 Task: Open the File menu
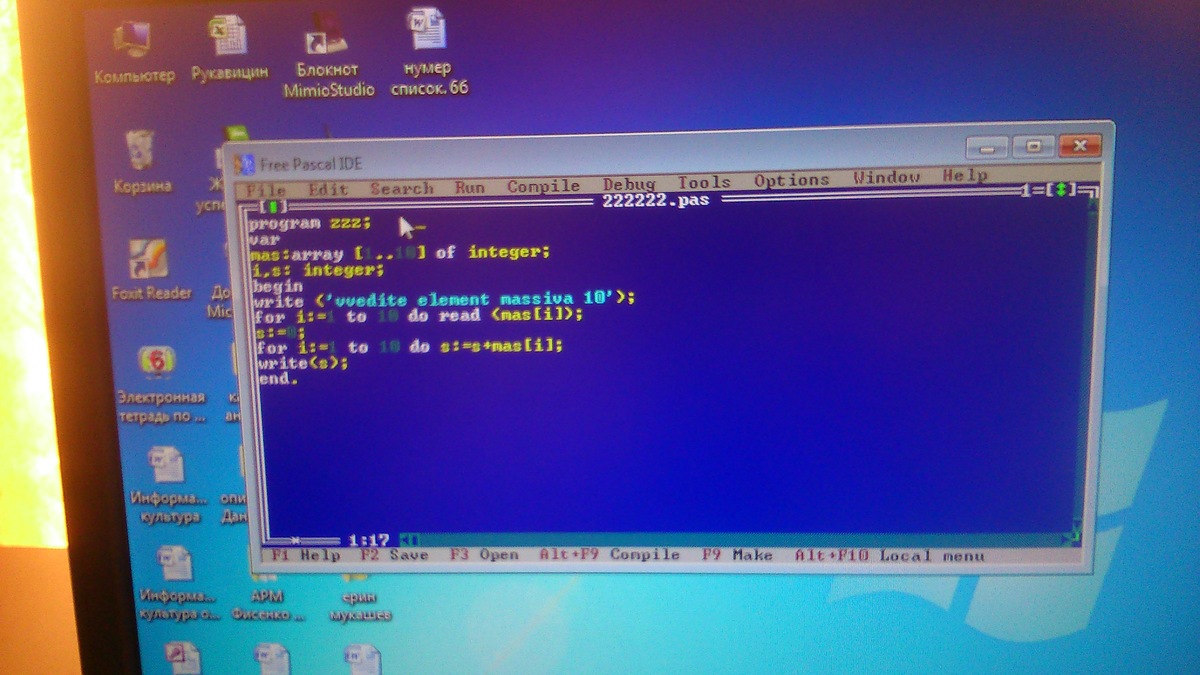coord(266,190)
